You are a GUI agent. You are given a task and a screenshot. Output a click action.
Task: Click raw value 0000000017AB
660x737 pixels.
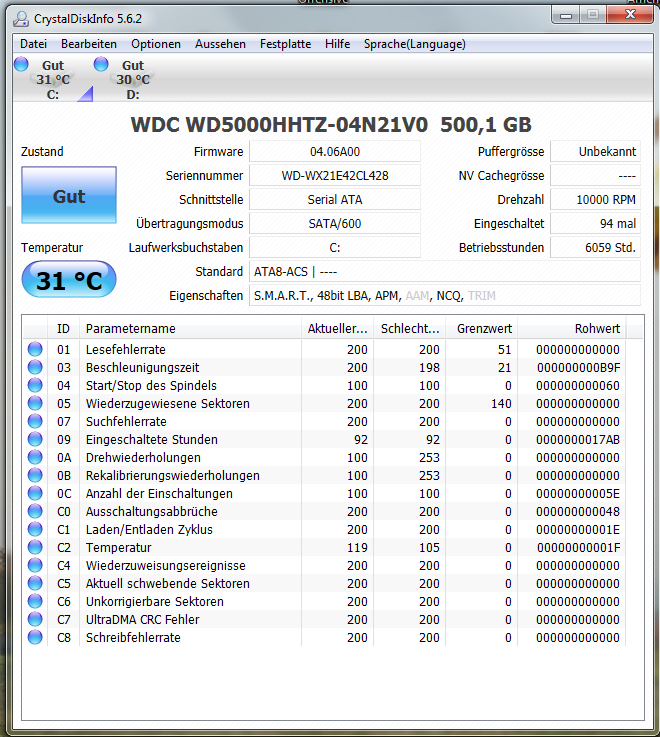tap(578, 439)
